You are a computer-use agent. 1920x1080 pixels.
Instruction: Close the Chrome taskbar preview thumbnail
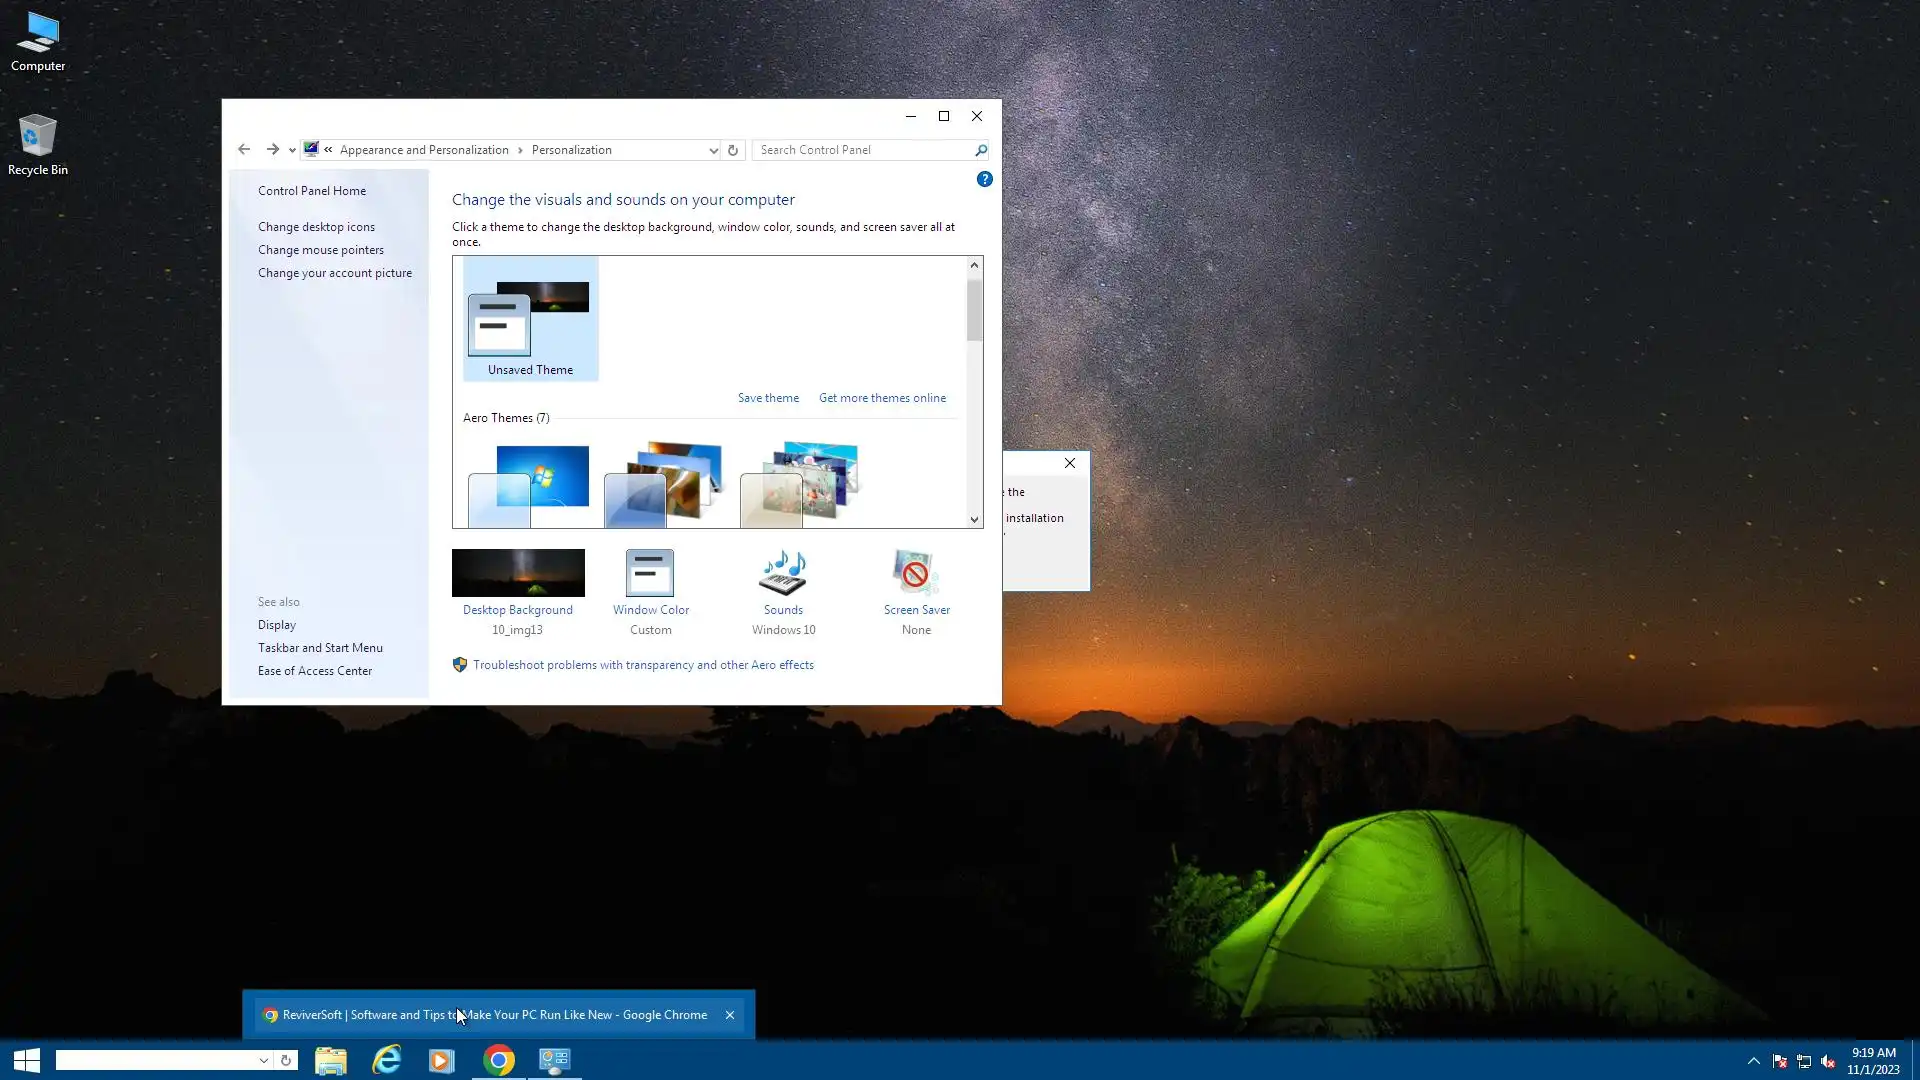730,1015
